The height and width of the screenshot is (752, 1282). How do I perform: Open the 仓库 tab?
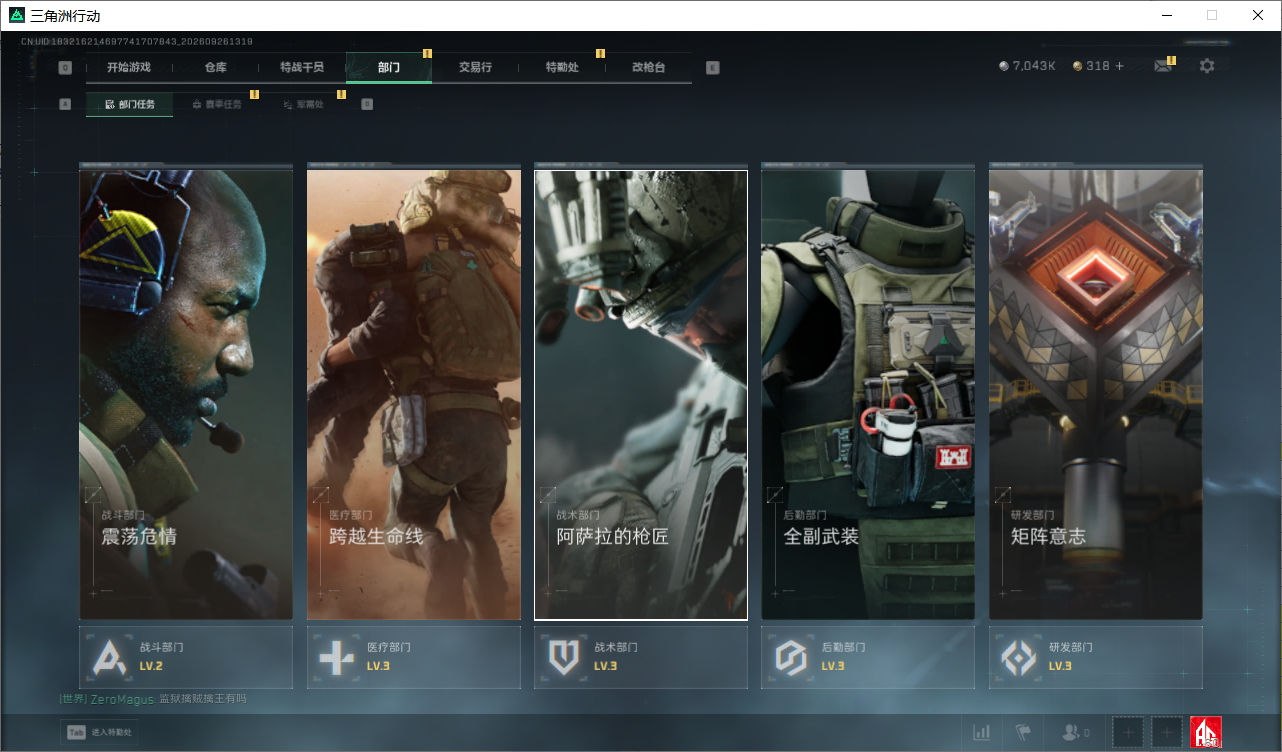coord(216,67)
